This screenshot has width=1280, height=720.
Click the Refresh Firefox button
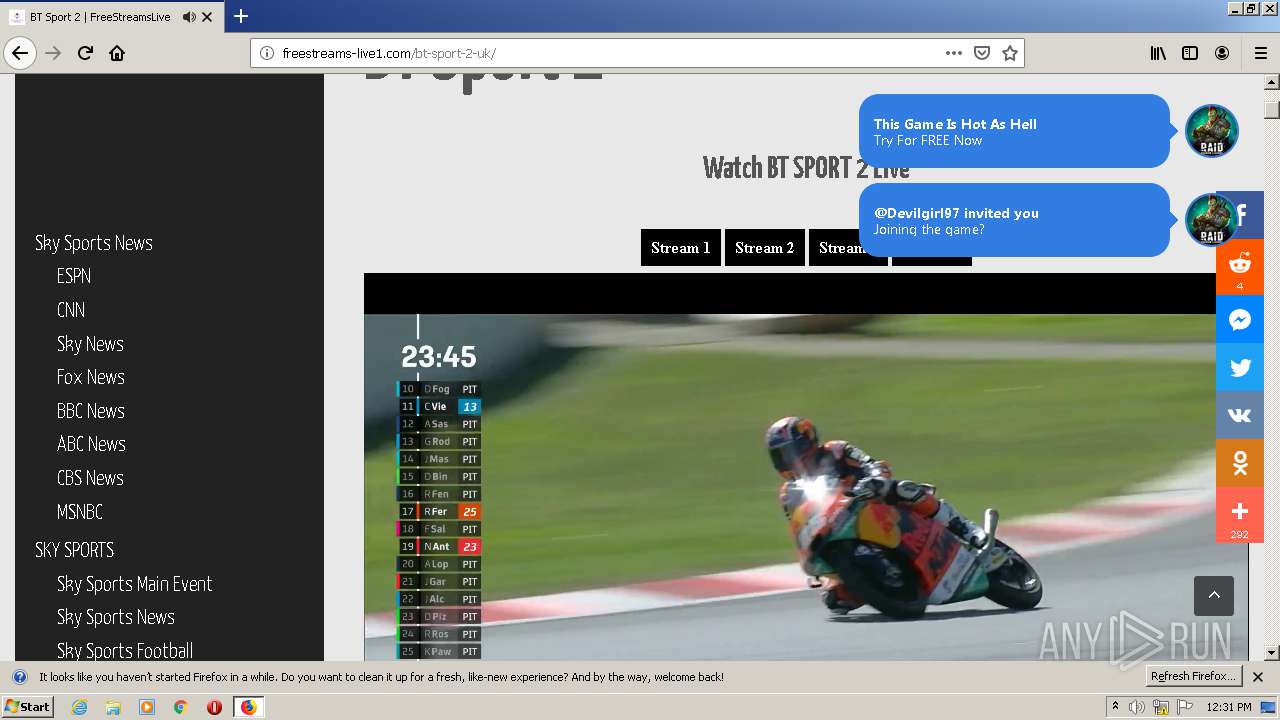click(x=1194, y=676)
